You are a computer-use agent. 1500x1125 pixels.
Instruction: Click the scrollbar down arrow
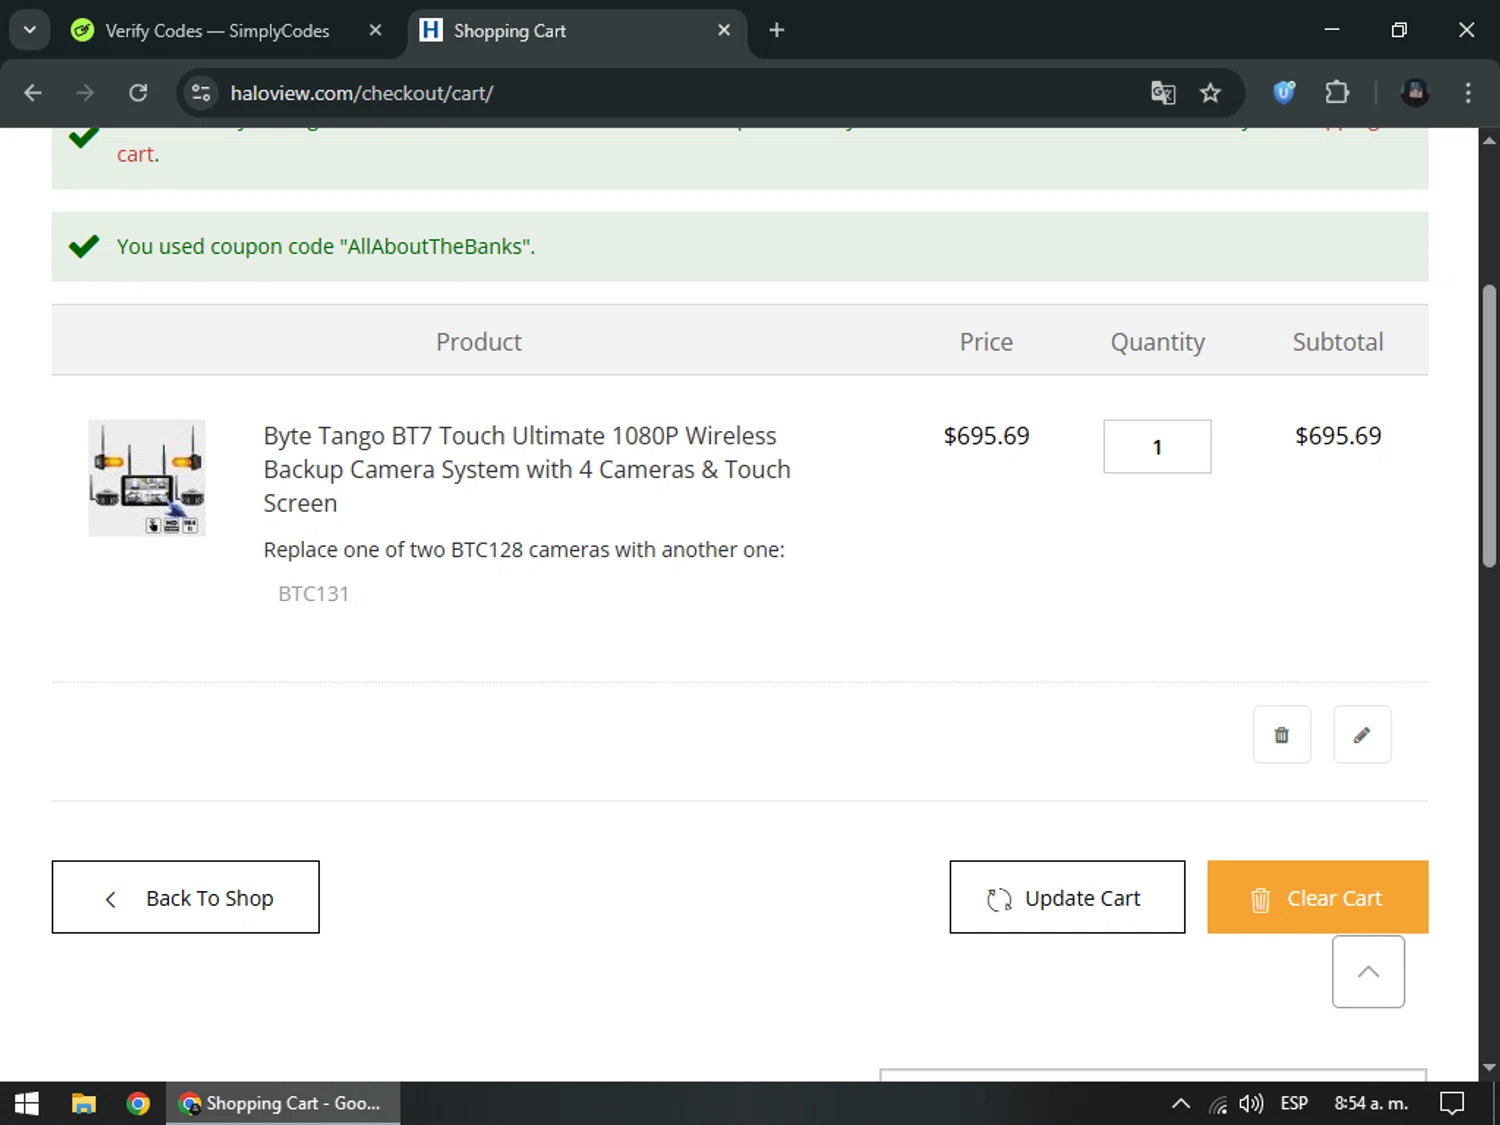[1489, 1068]
